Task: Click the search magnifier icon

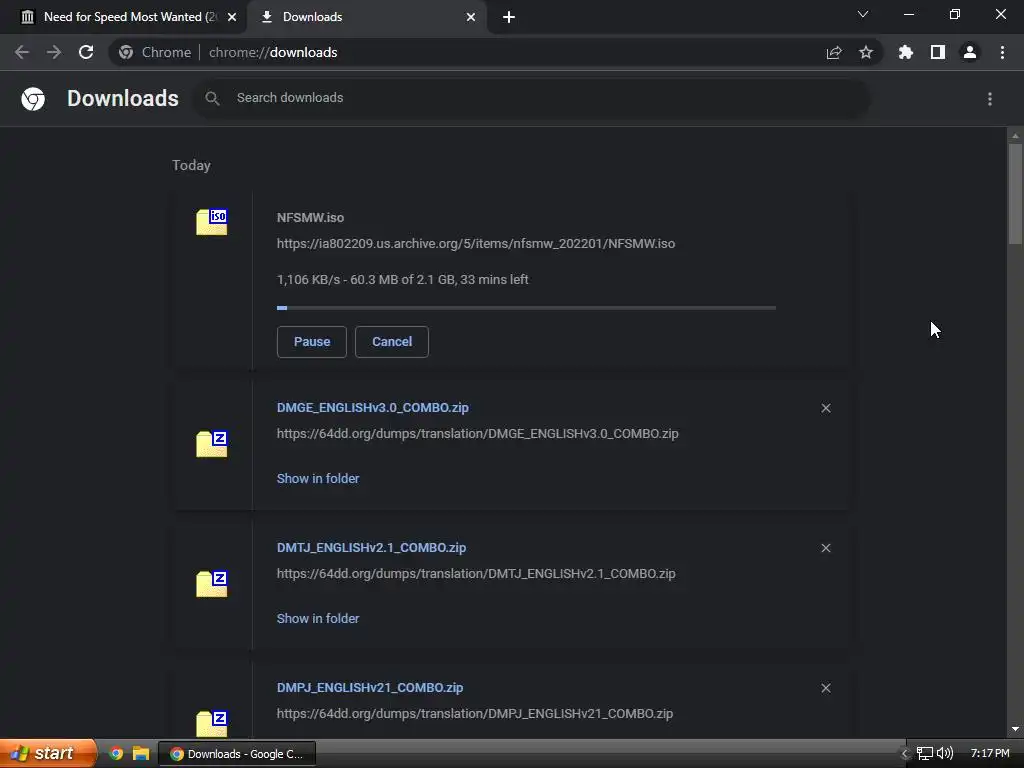Action: pos(212,99)
